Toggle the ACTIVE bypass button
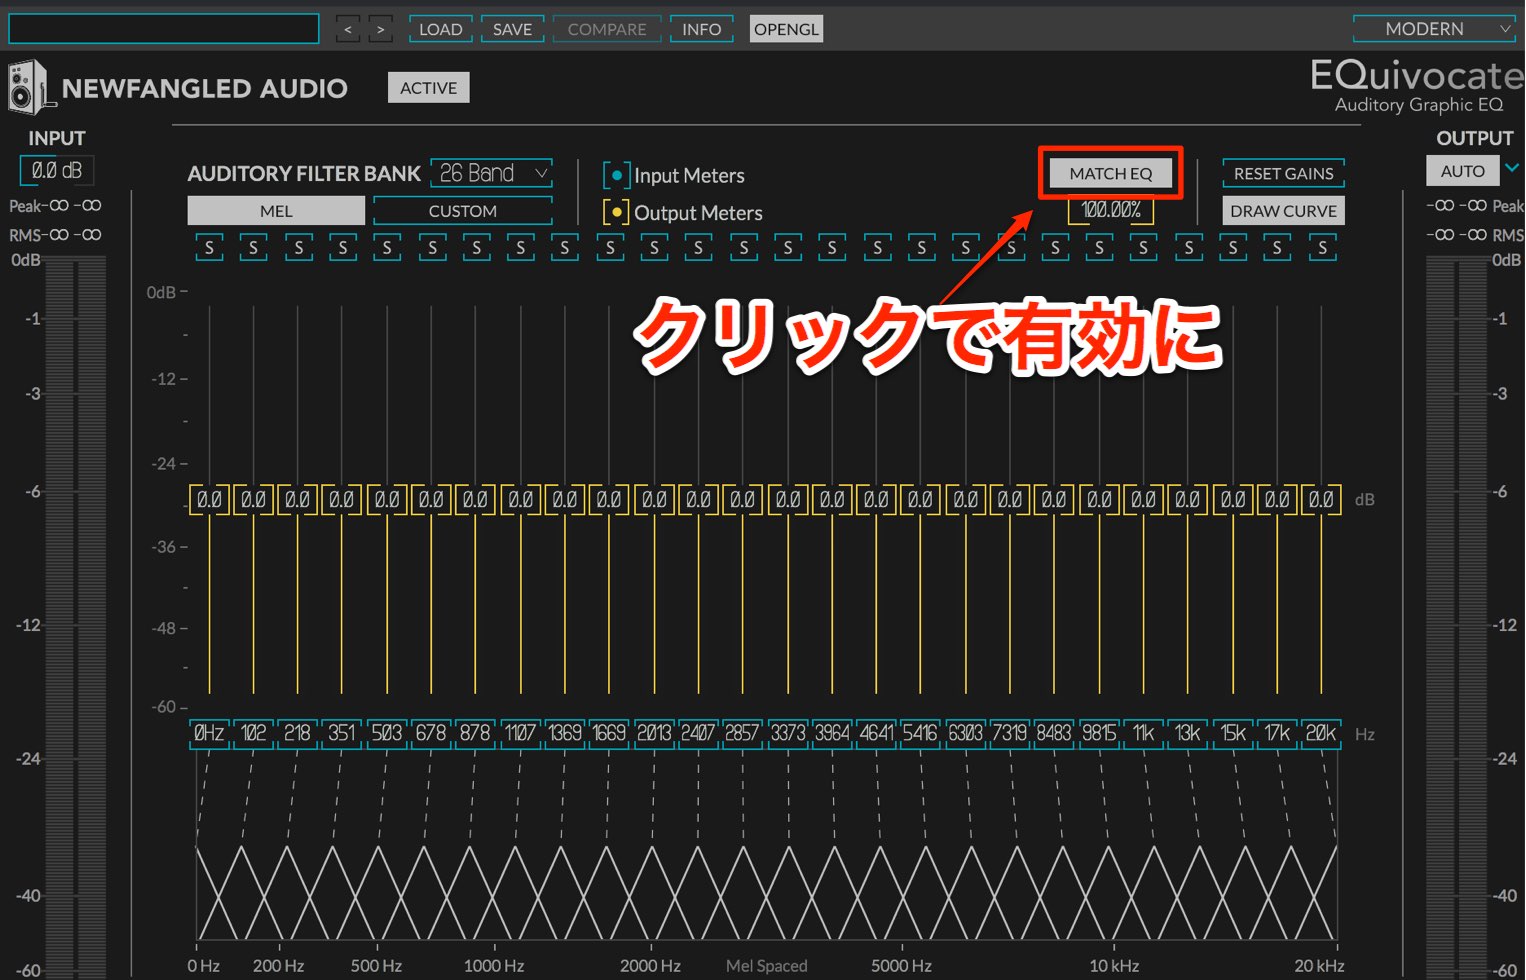 (x=428, y=88)
